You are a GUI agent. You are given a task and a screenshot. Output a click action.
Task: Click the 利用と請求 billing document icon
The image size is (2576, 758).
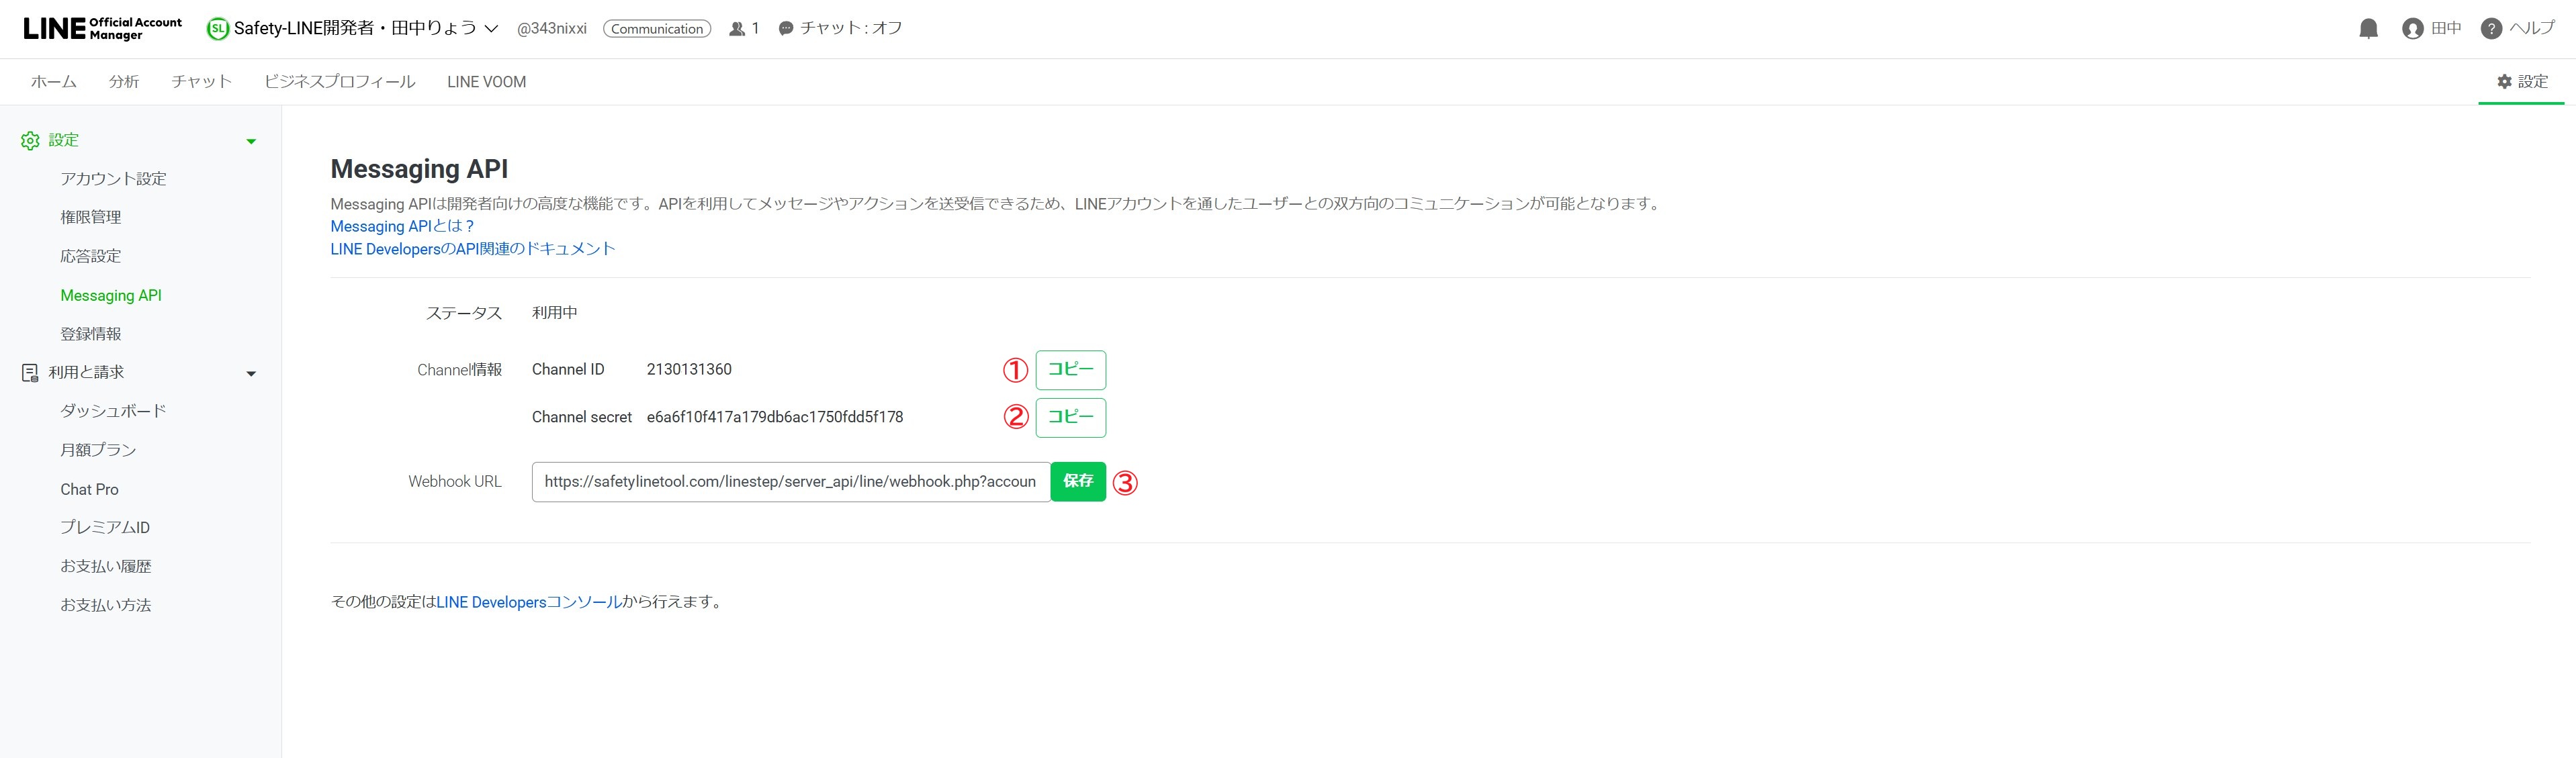click(30, 373)
